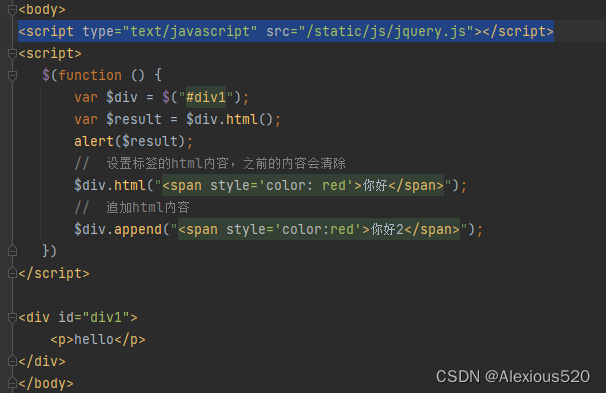Click the text/javascript type attribute value
The width and height of the screenshot is (606, 393).
[x=189, y=31]
